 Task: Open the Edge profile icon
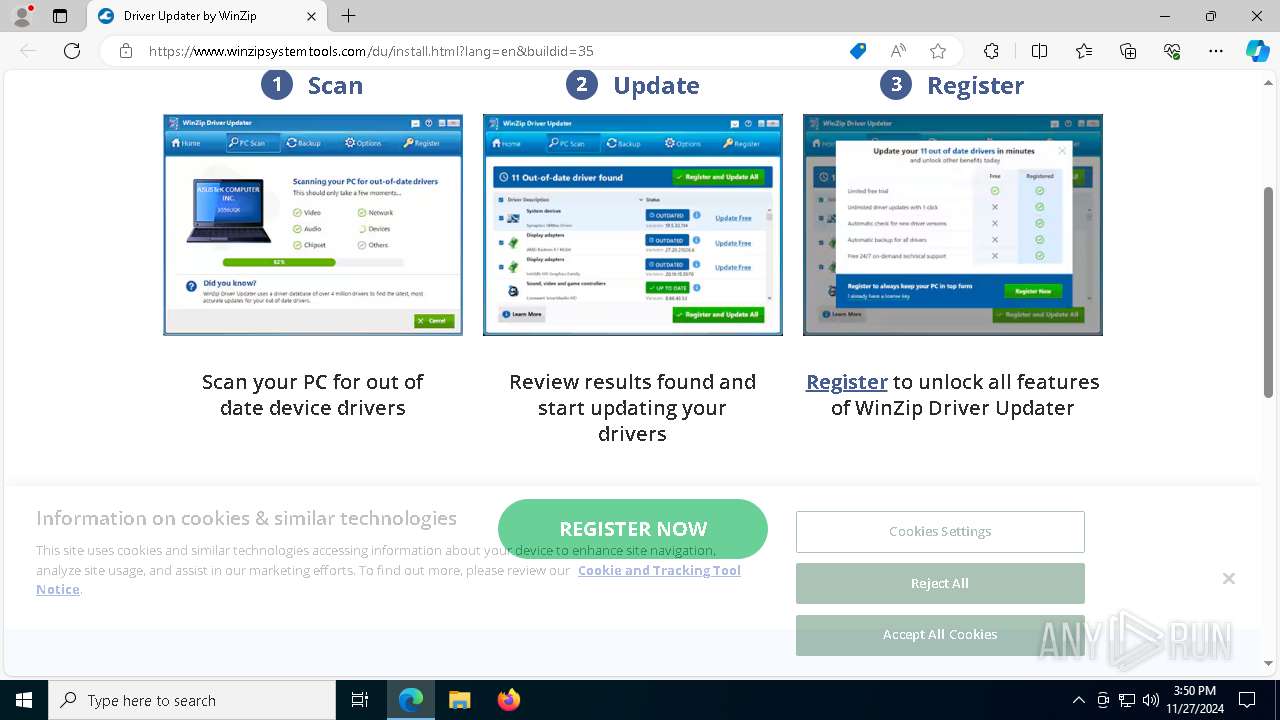(x=22, y=16)
